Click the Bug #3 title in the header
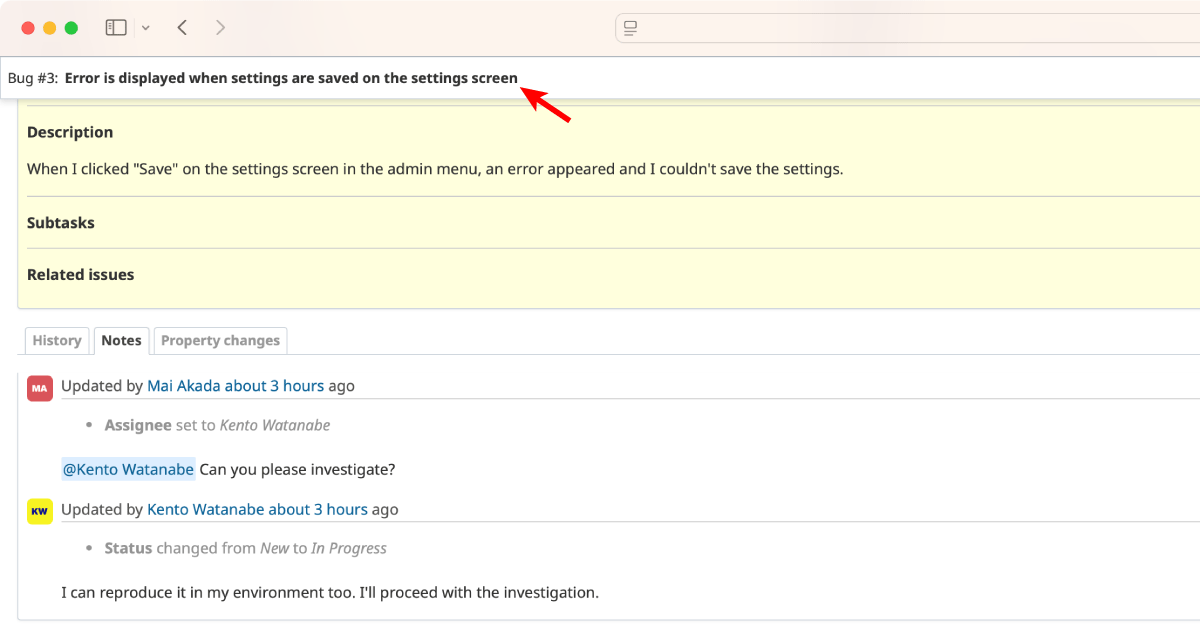This screenshot has height=630, width=1200. (291, 78)
